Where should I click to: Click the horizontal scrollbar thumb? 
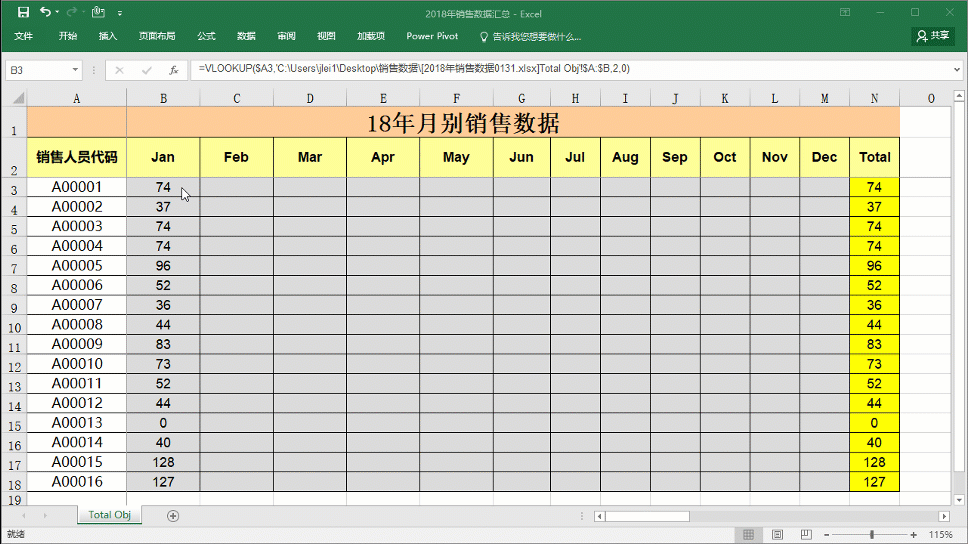[647, 516]
